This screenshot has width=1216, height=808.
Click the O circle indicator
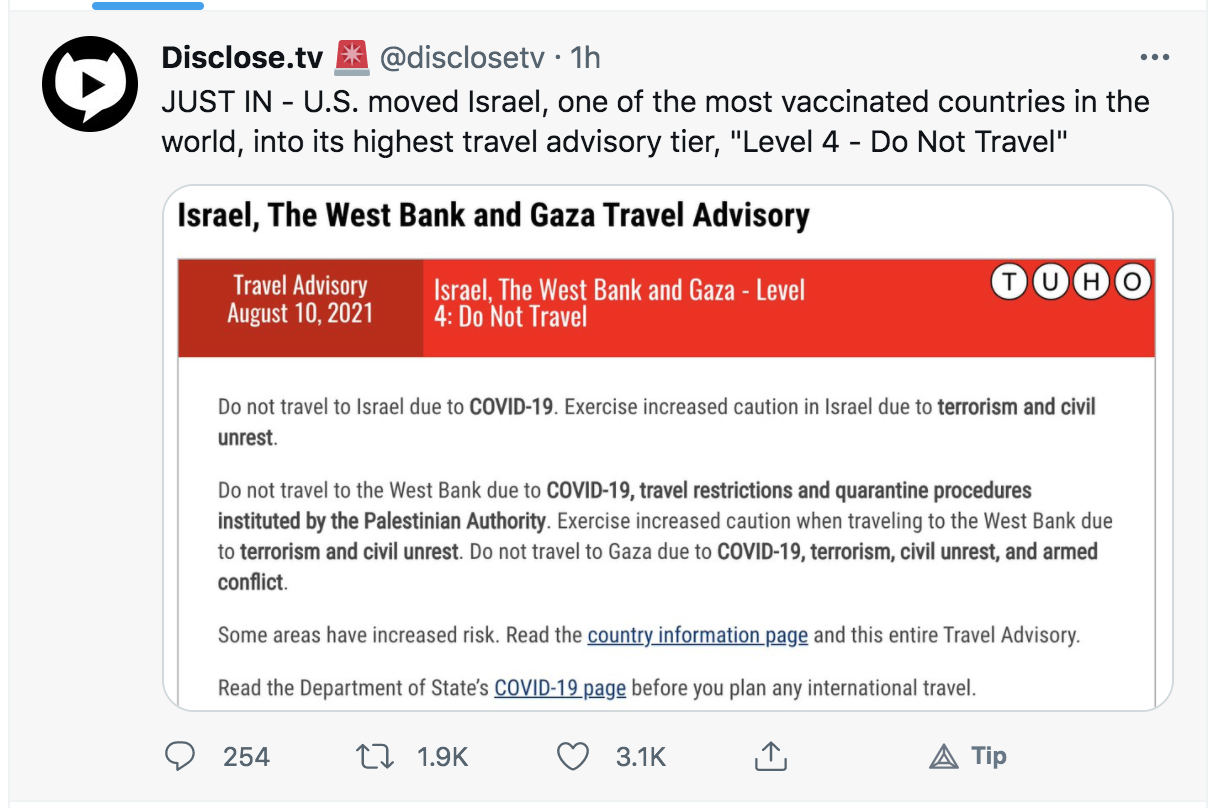[x=1132, y=283]
